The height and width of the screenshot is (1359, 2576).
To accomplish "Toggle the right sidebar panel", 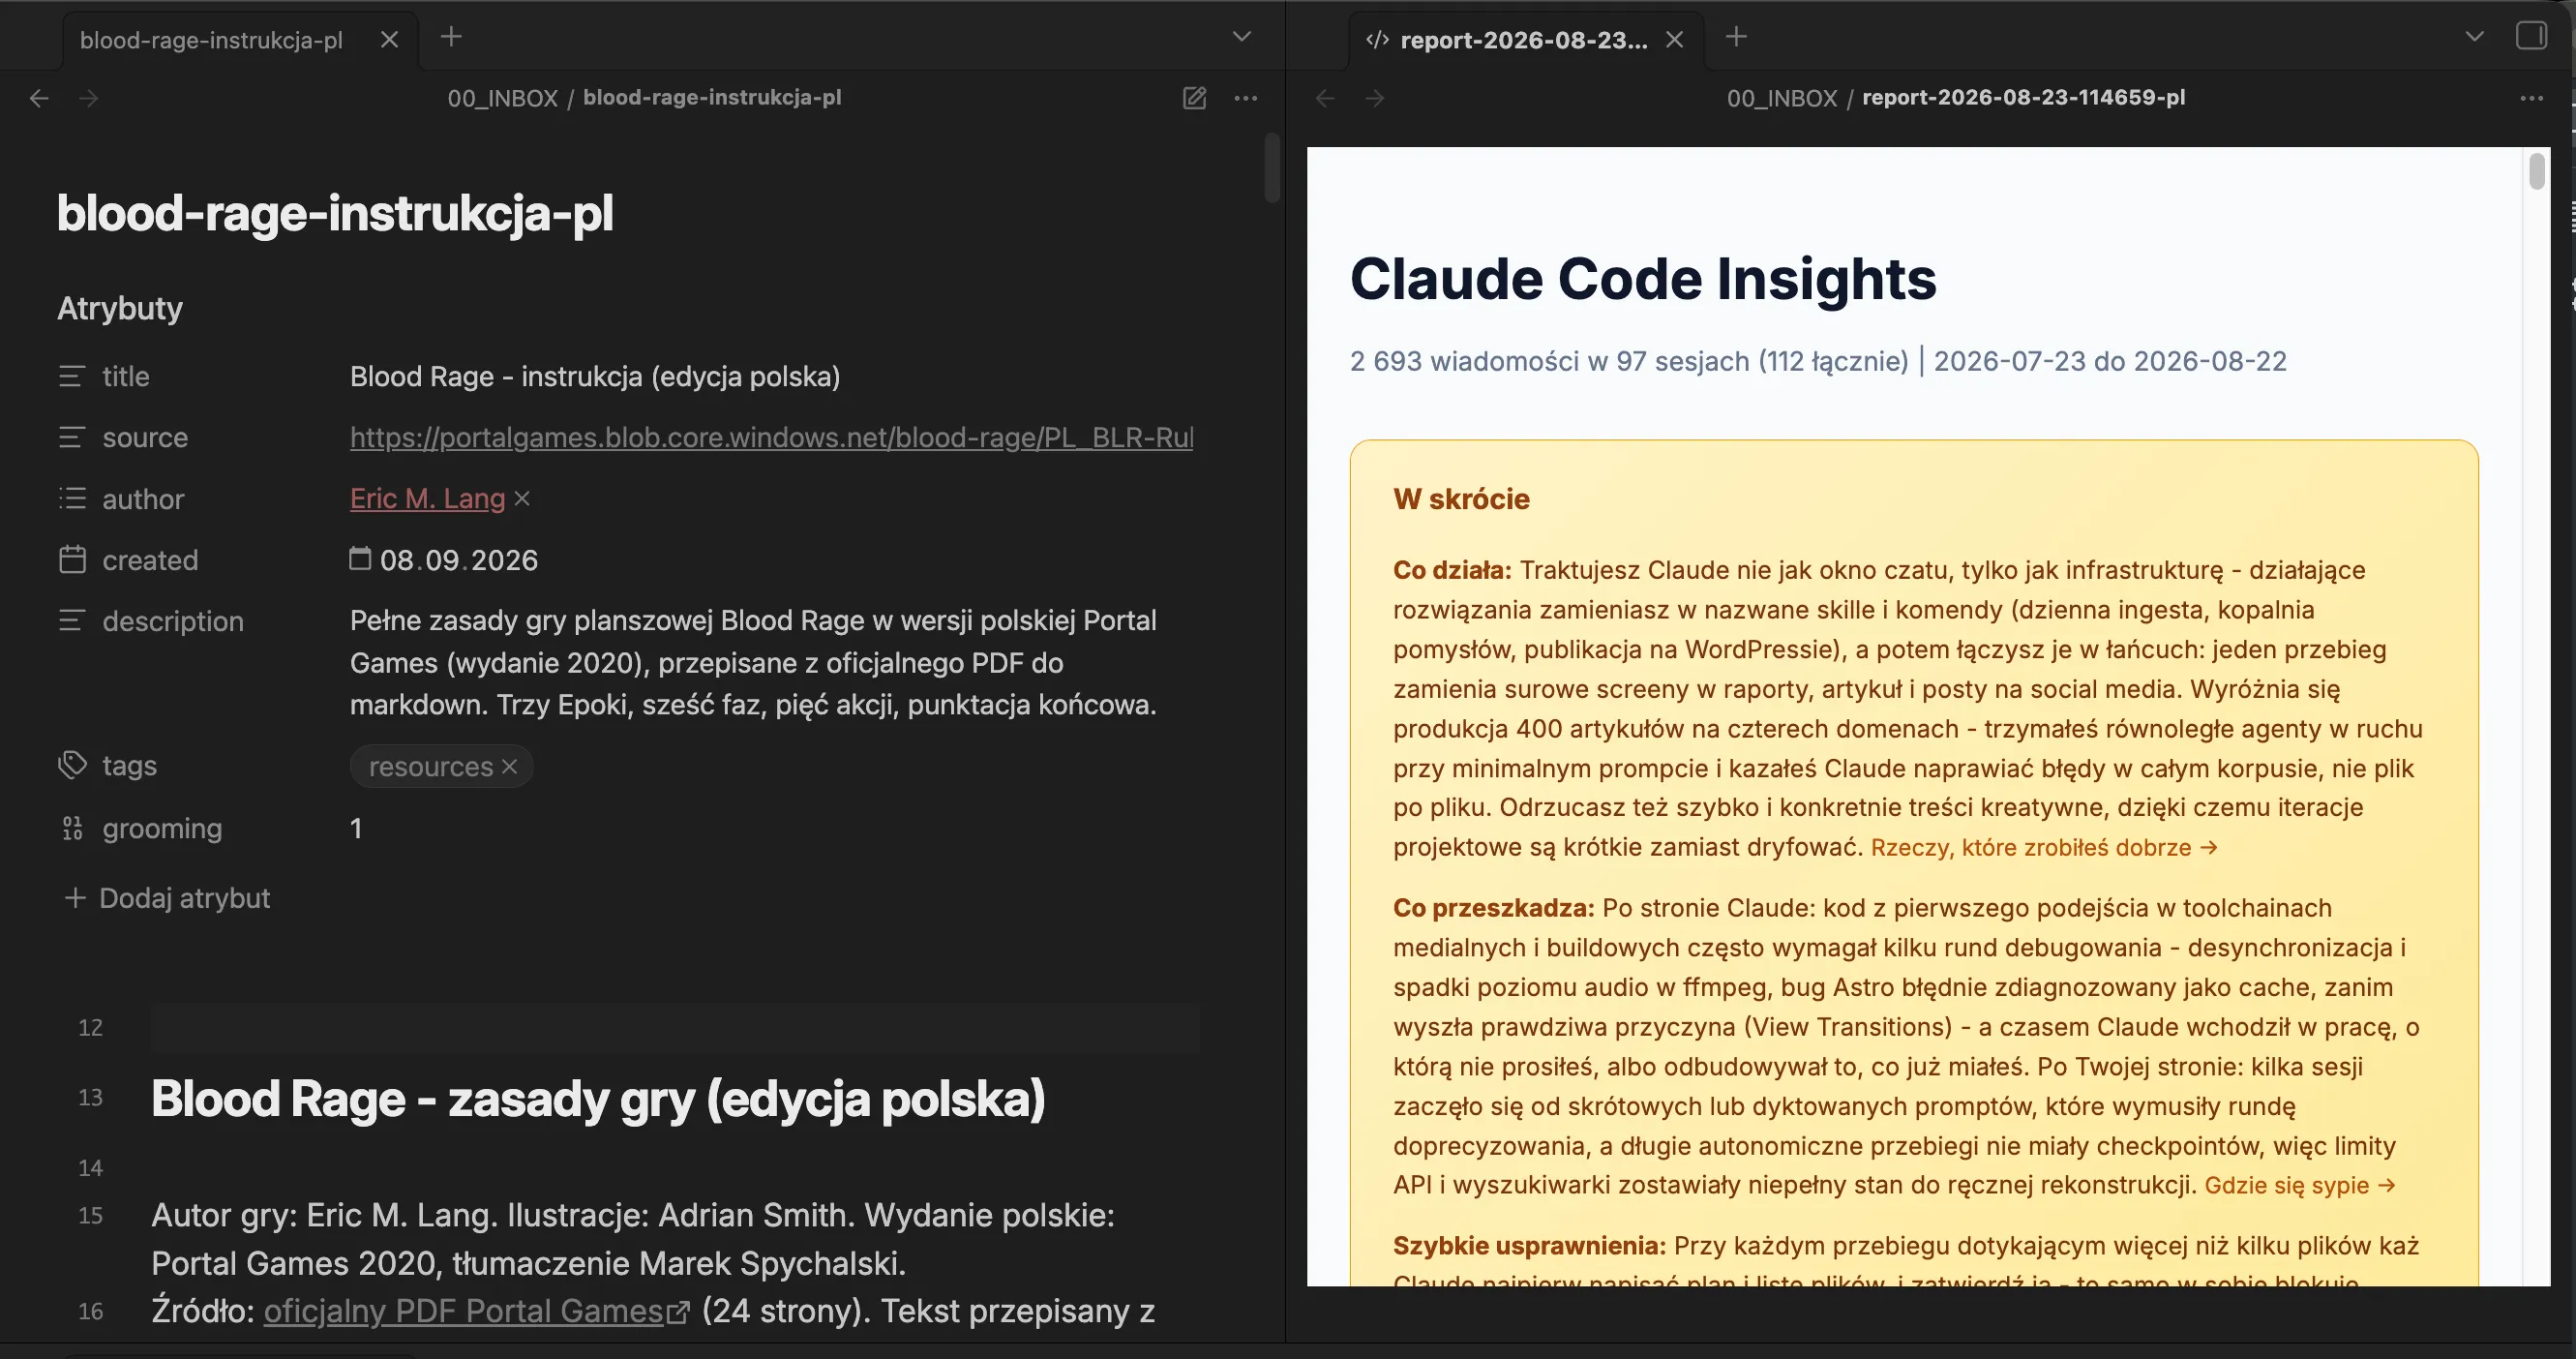I will click(2531, 37).
